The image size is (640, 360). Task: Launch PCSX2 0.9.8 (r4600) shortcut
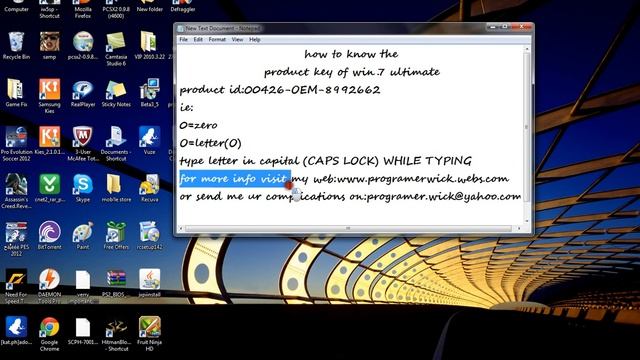[116, 9]
